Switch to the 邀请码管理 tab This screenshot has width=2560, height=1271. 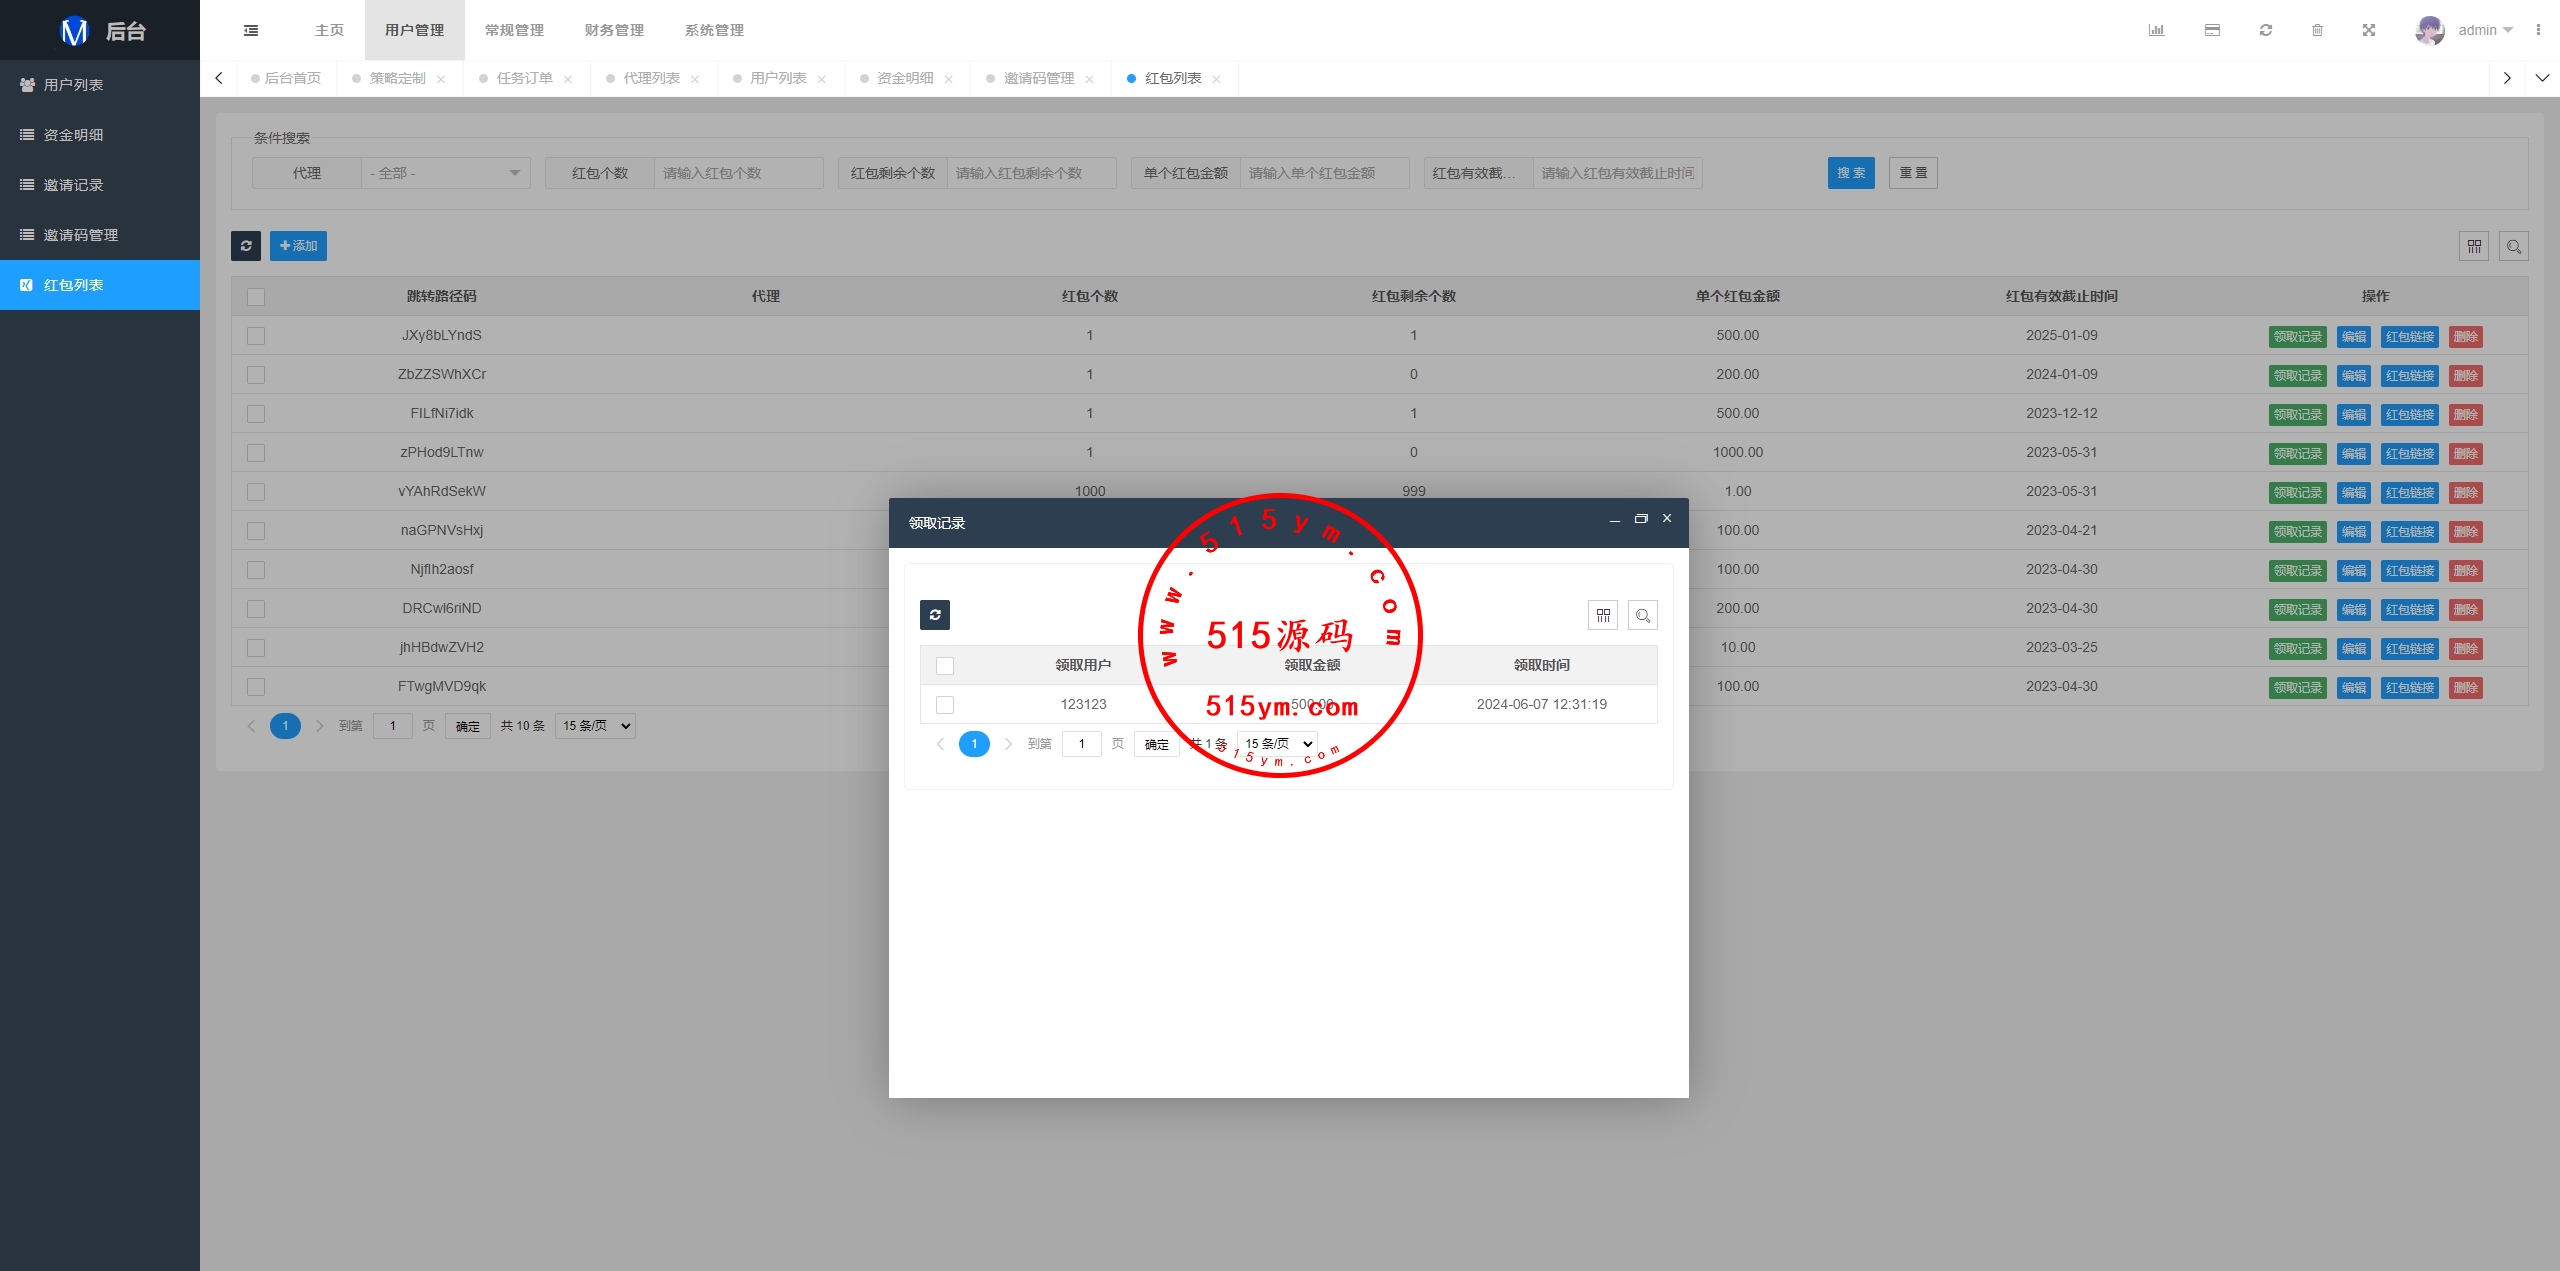1038,78
